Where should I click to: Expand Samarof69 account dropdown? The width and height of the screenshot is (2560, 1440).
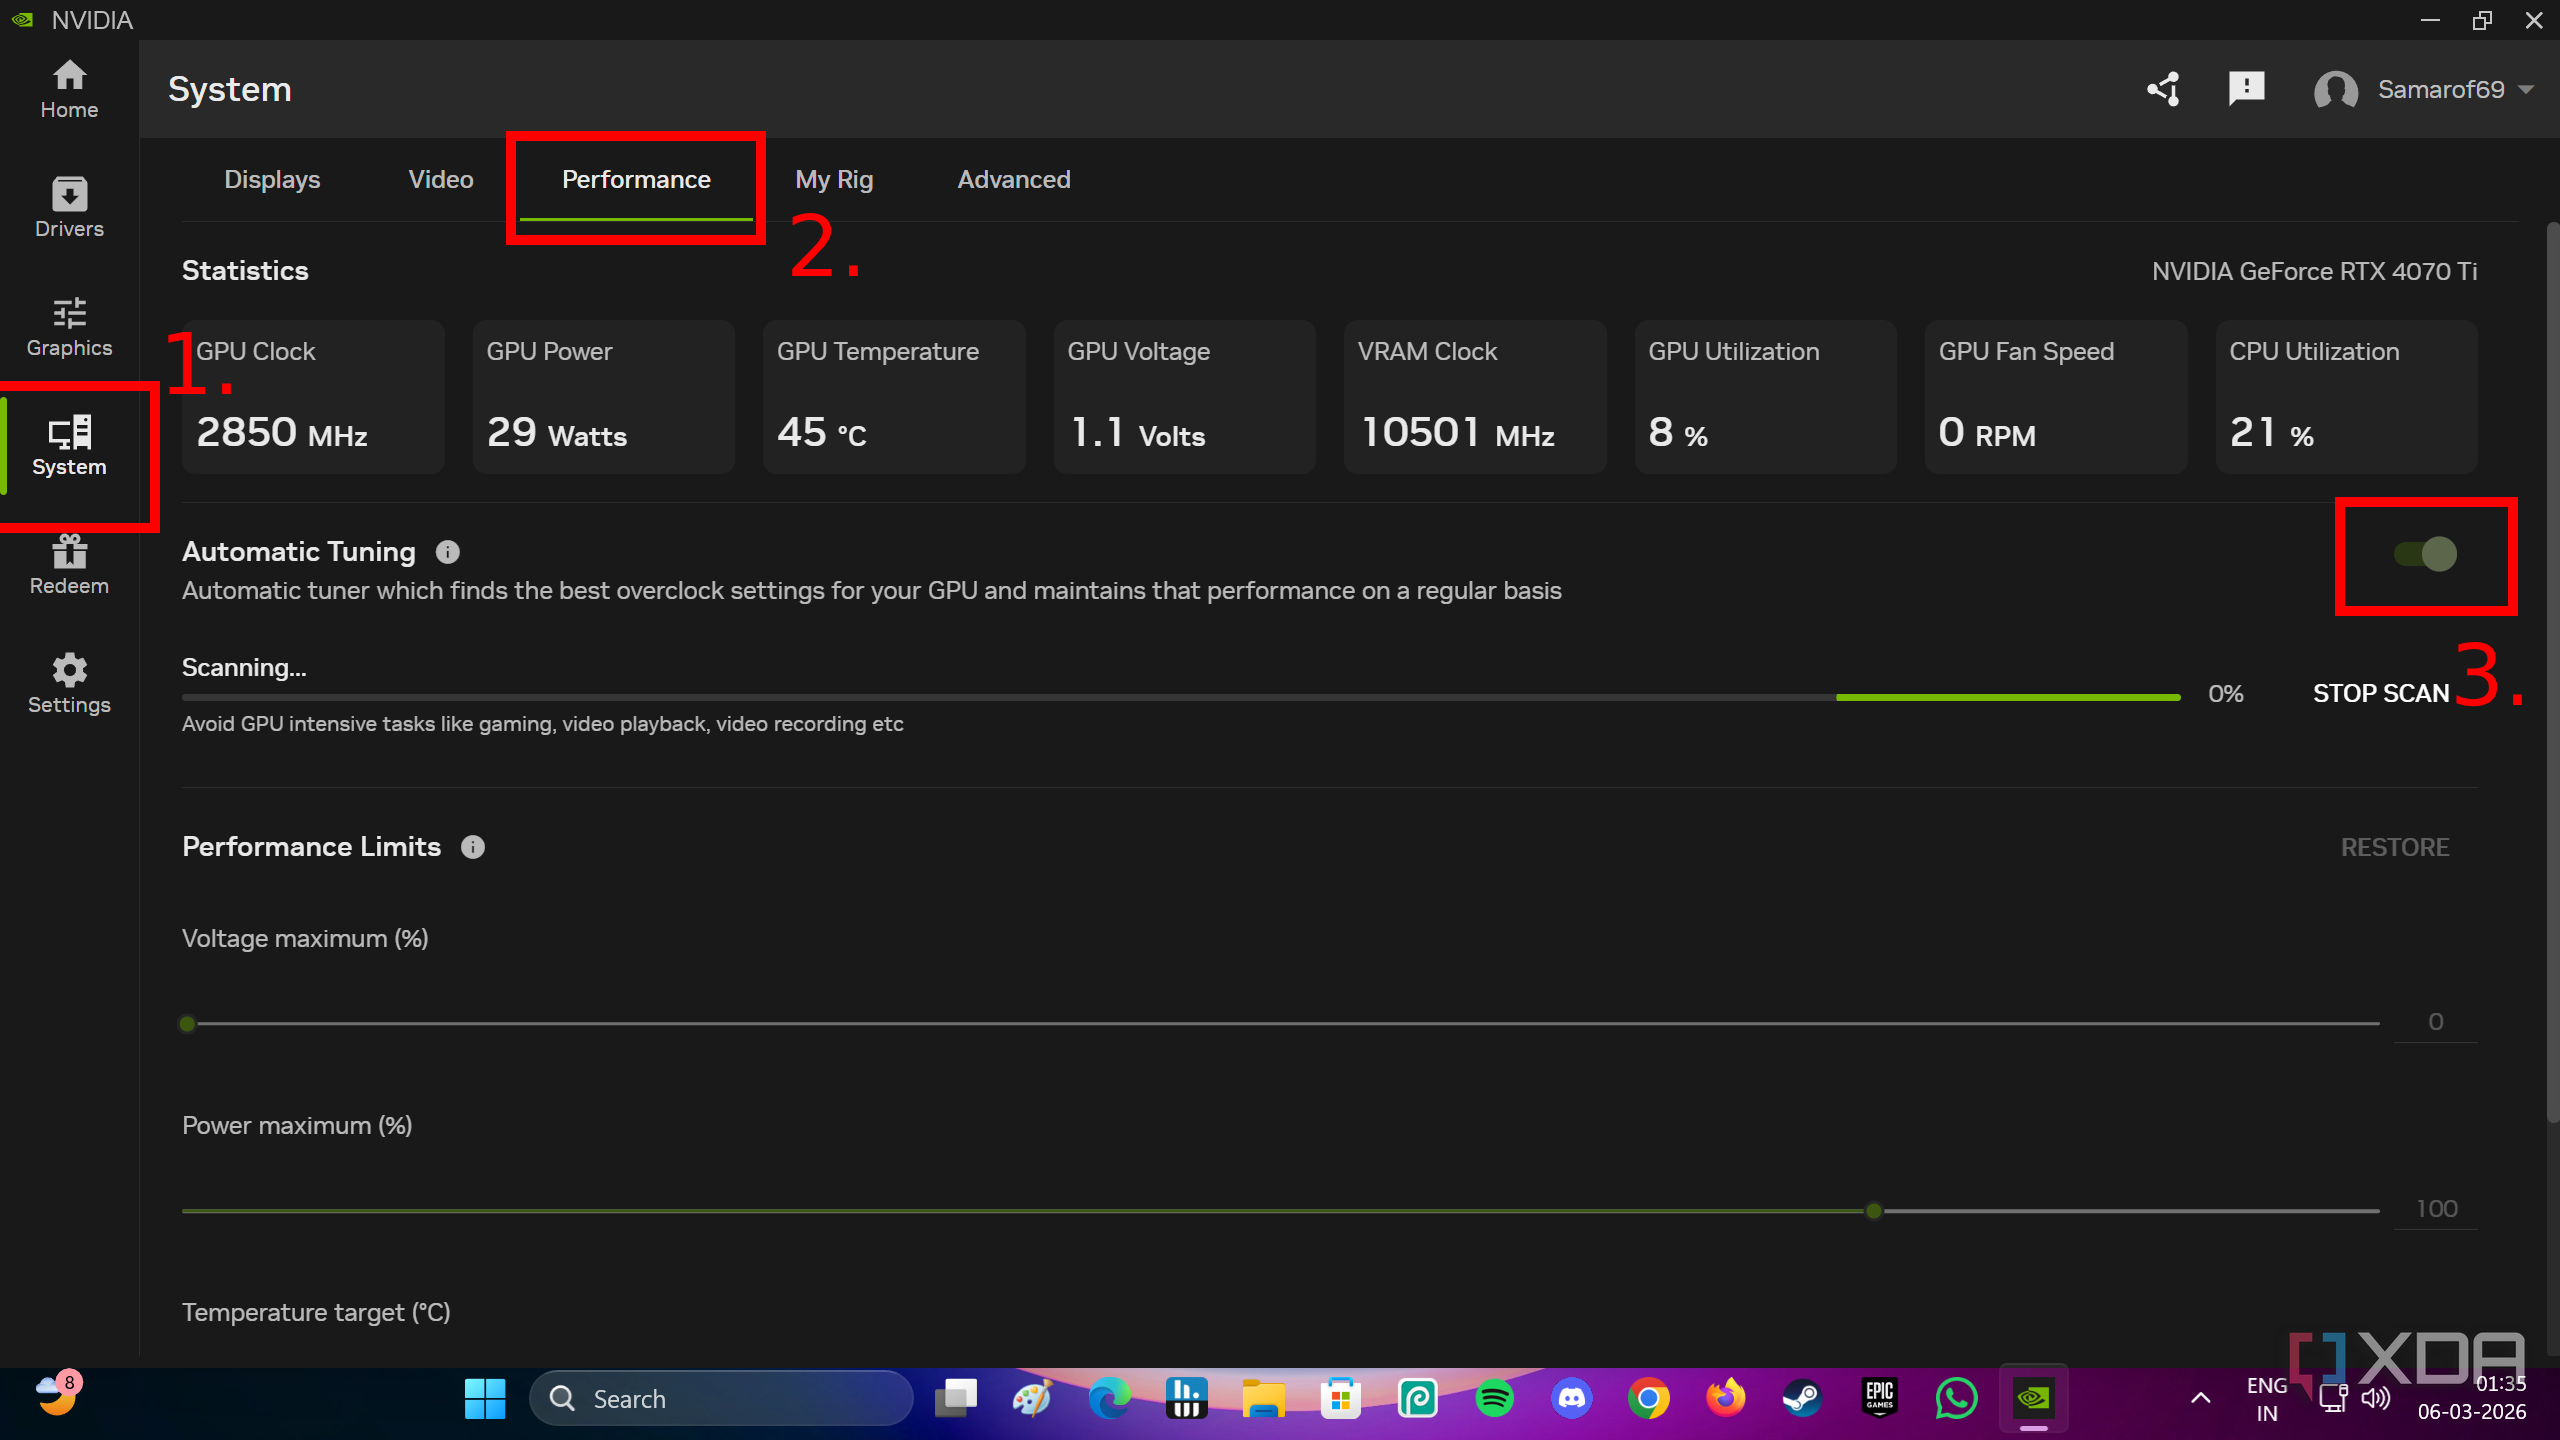tap(2526, 90)
